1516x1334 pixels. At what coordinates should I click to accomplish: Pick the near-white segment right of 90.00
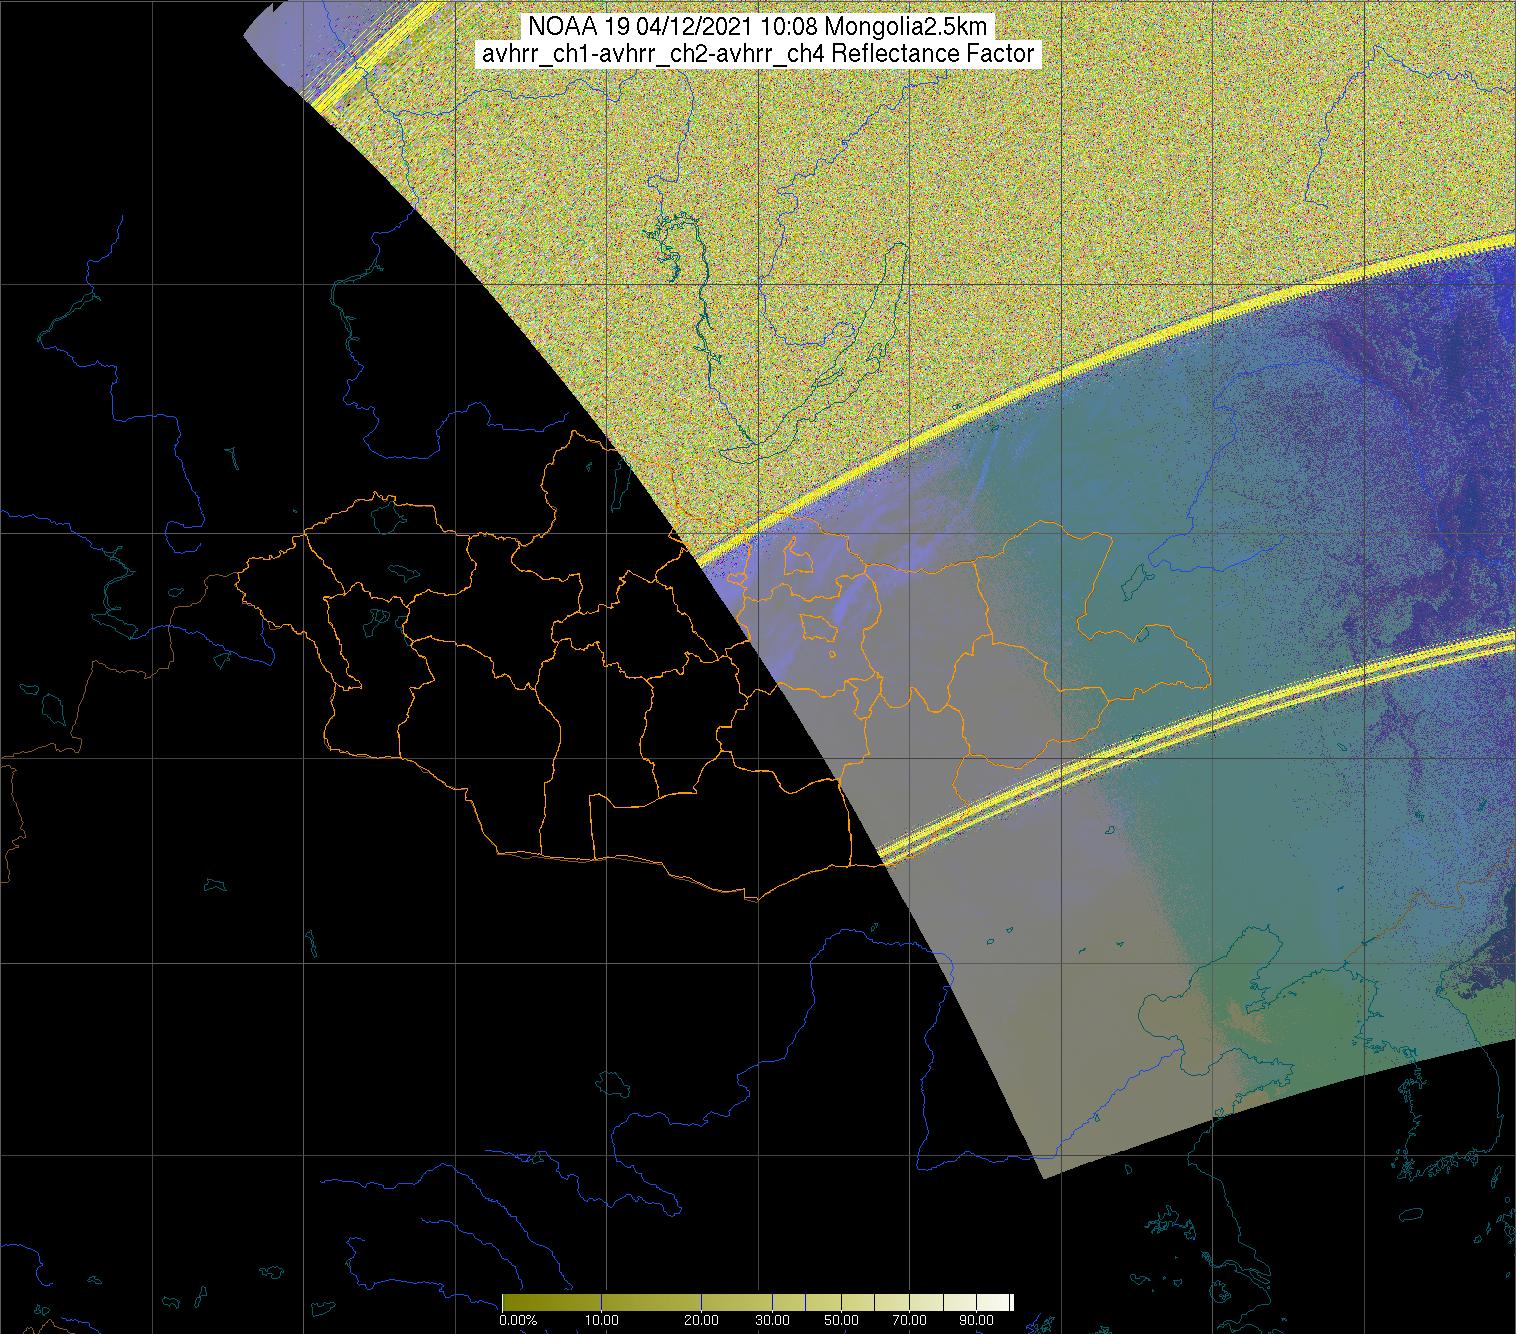995,1302
